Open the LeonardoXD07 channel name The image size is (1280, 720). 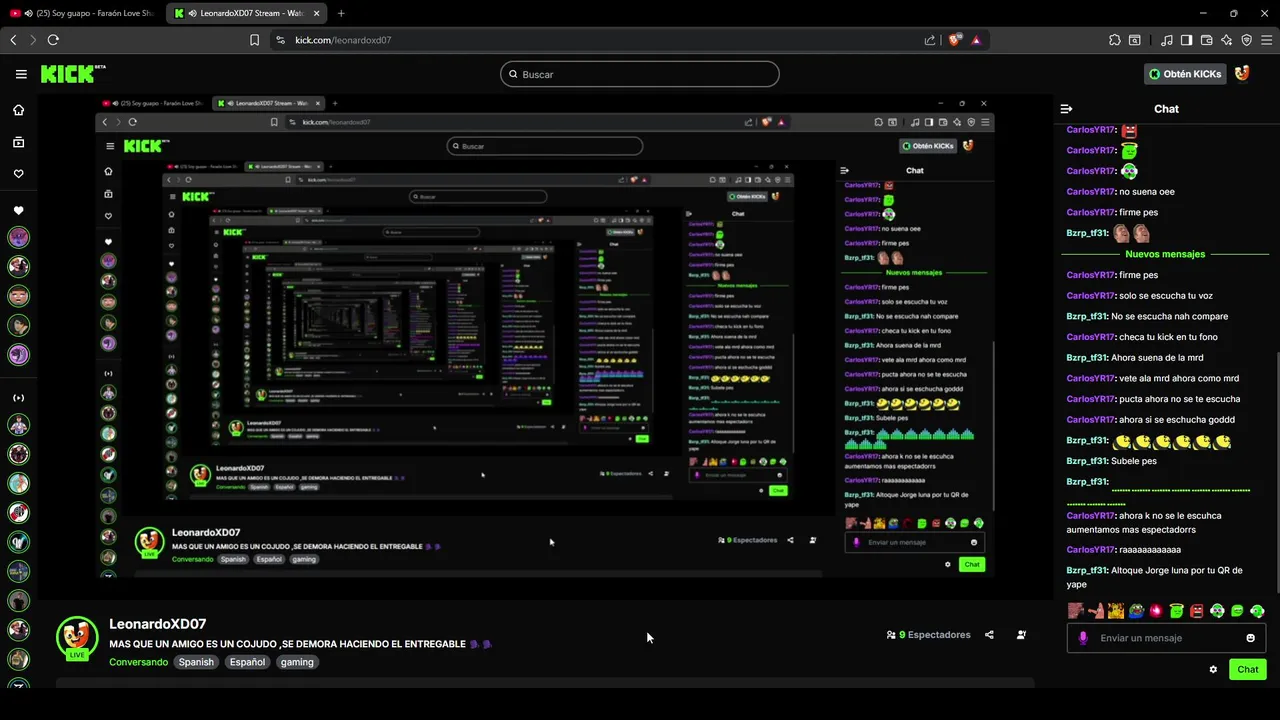(157, 624)
